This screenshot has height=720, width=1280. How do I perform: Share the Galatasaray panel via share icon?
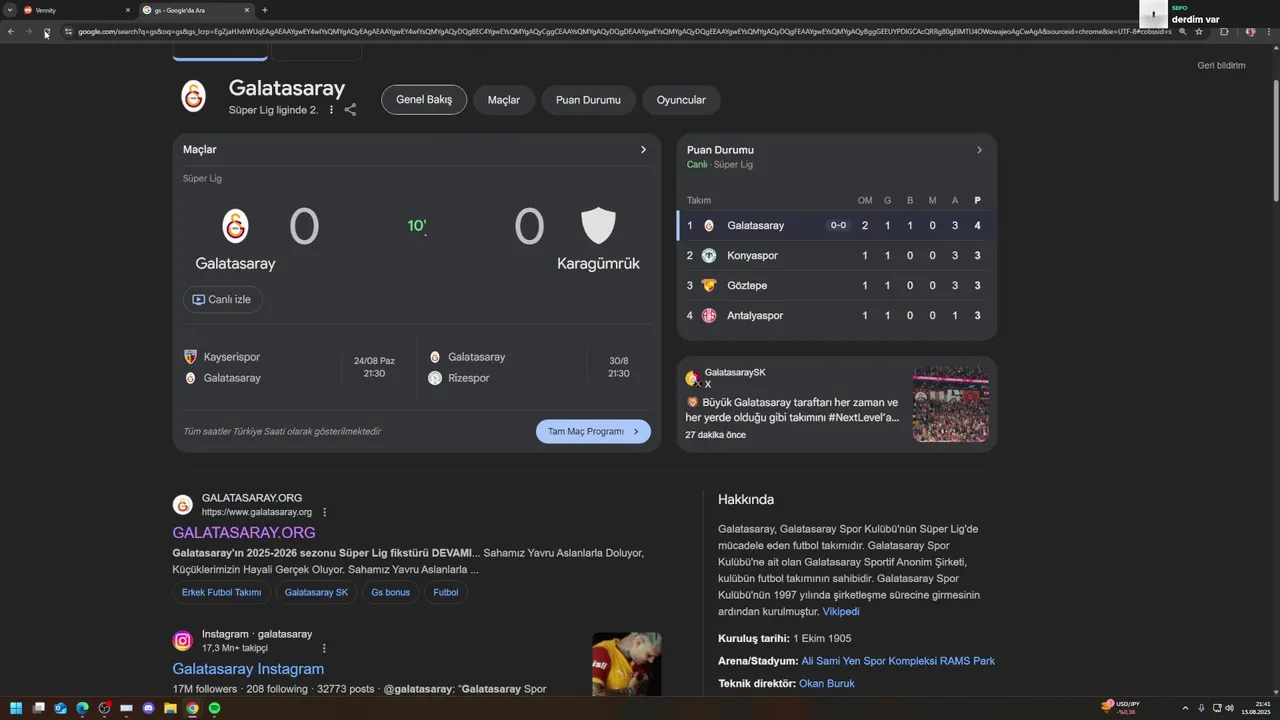pyautogui.click(x=350, y=110)
